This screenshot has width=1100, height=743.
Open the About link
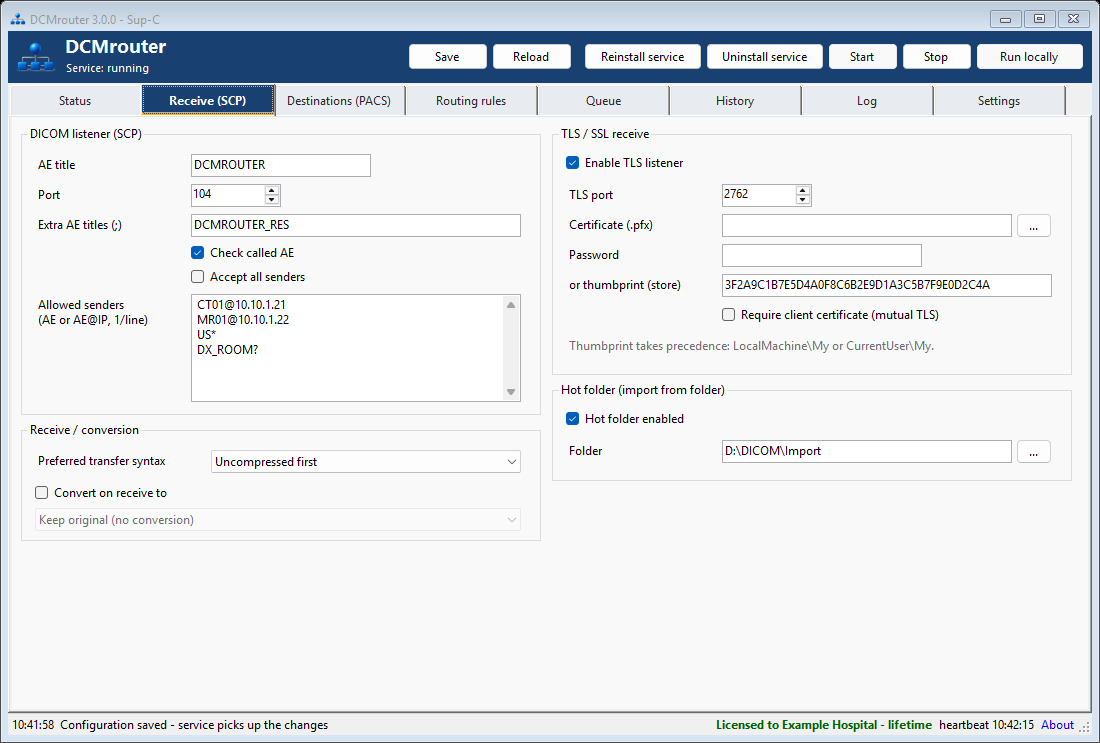tap(1057, 725)
